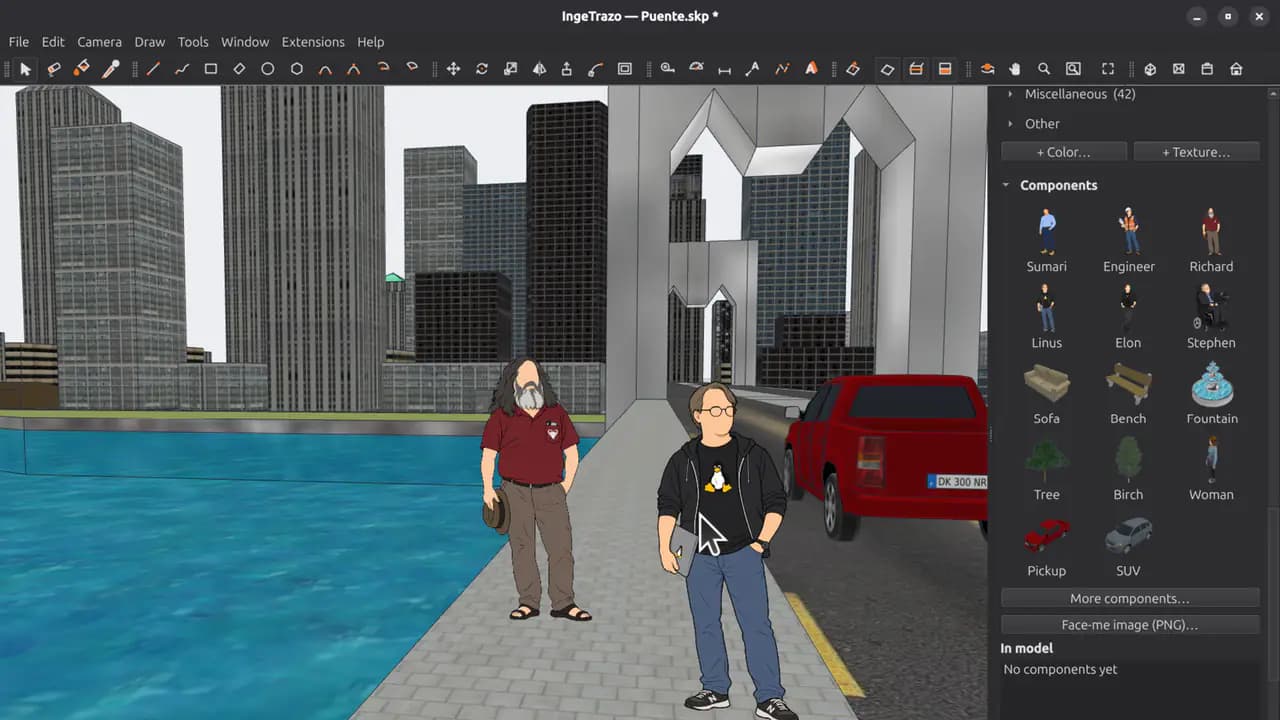
Task: Select the Rotate tool
Action: pyautogui.click(x=482, y=69)
